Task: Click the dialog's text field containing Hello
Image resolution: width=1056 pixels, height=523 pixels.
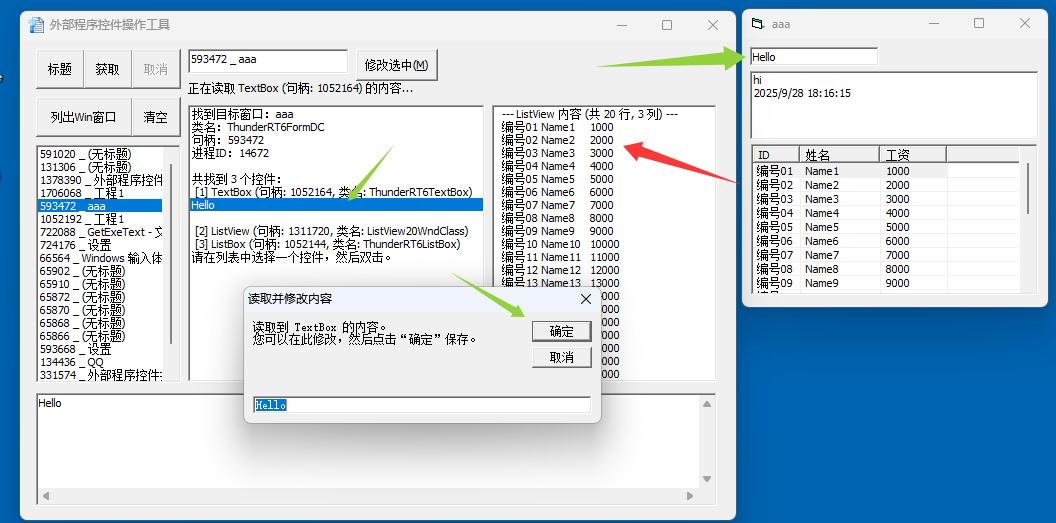Action: tap(420, 405)
